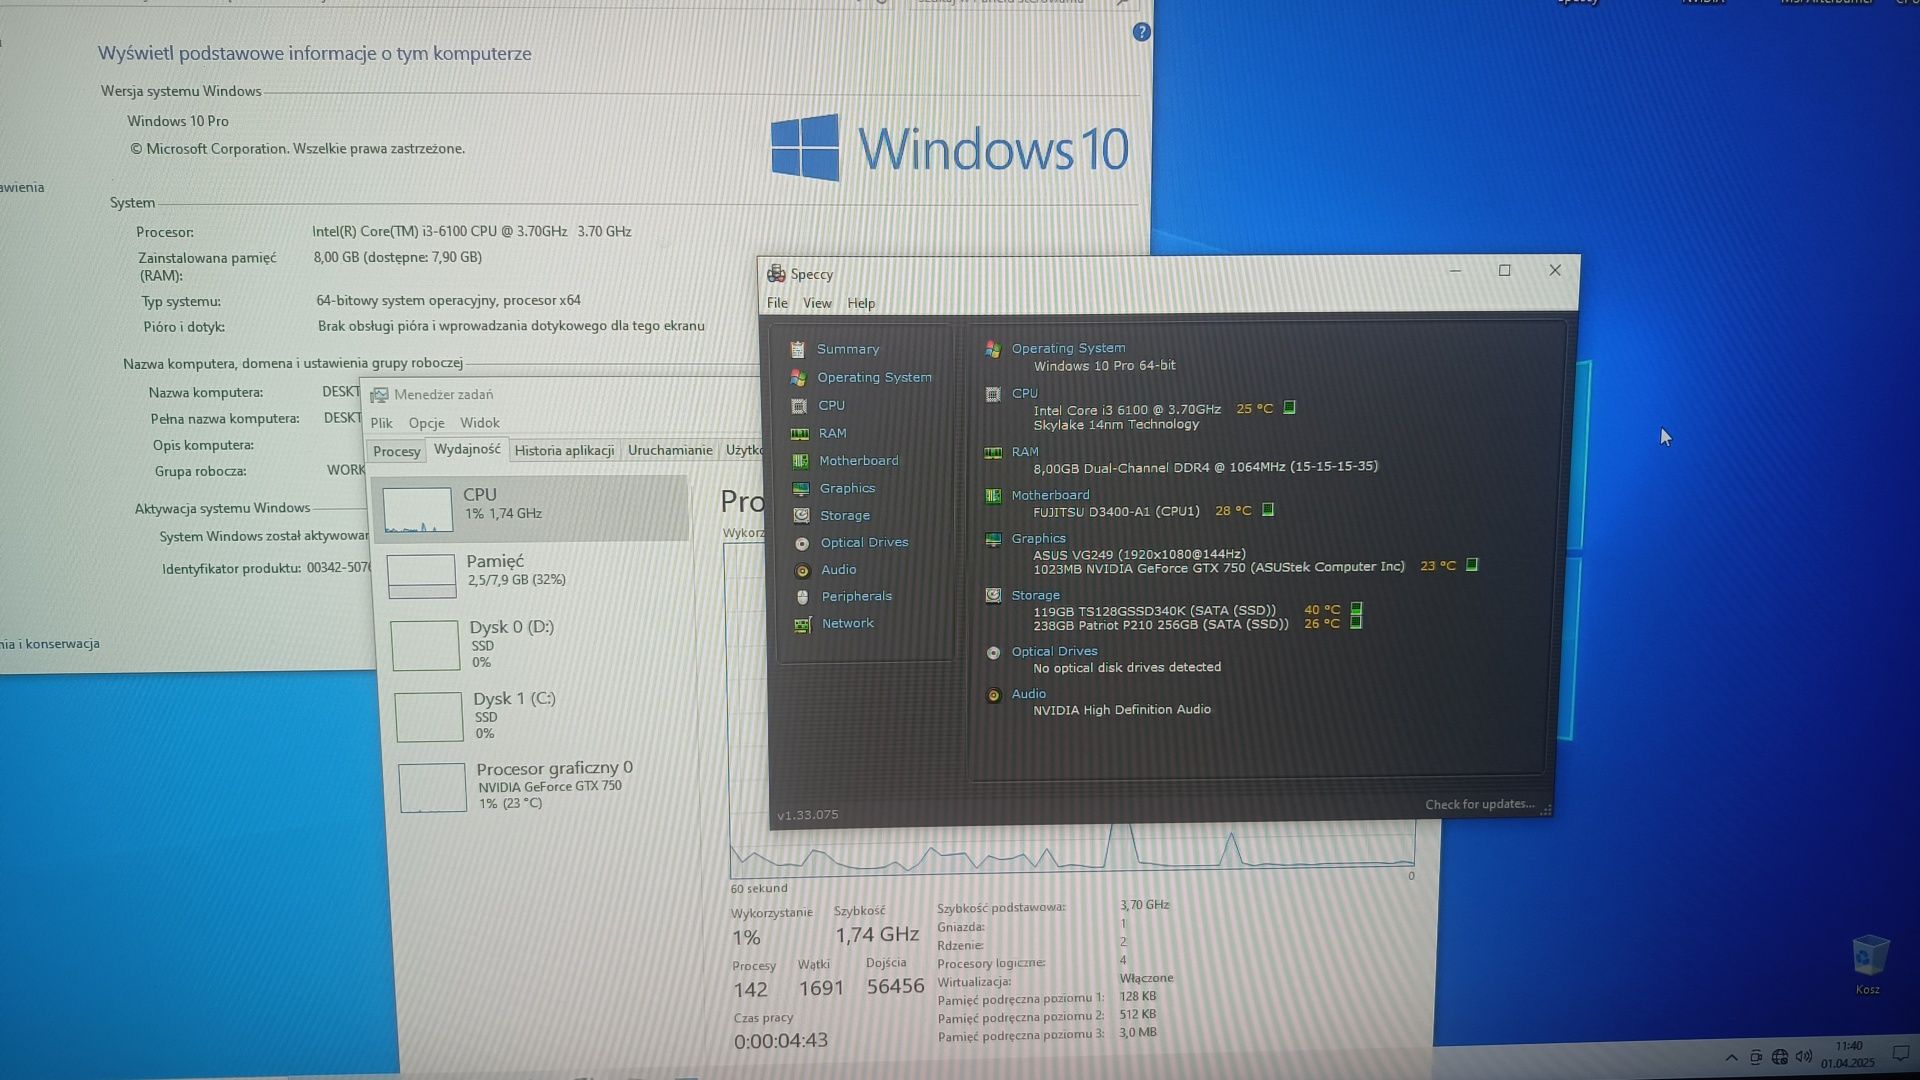
Task: Open Widok menu in Task Manager
Action: (x=480, y=423)
